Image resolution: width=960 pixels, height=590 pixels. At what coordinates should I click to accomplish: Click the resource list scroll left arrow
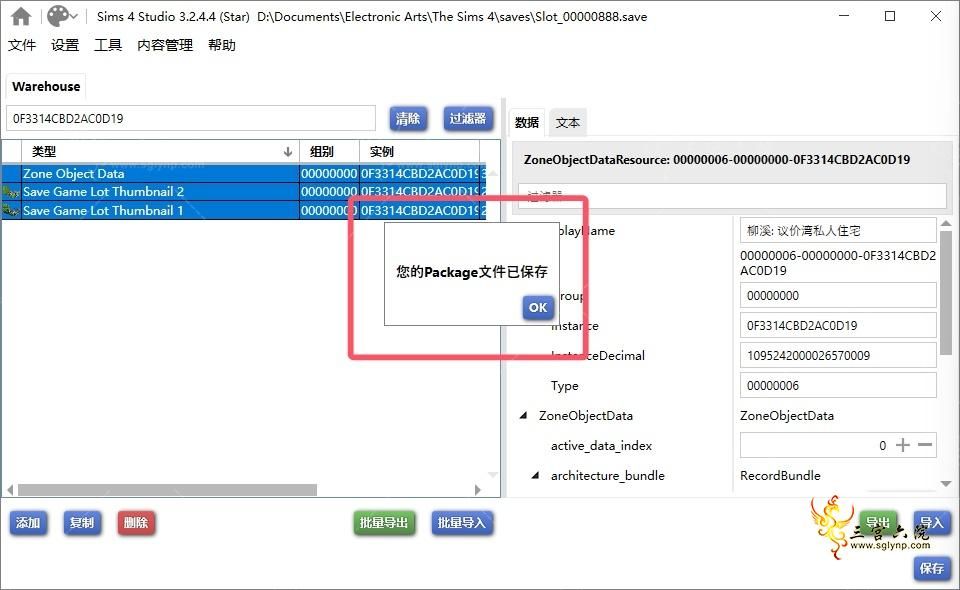pyautogui.click(x=10, y=490)
